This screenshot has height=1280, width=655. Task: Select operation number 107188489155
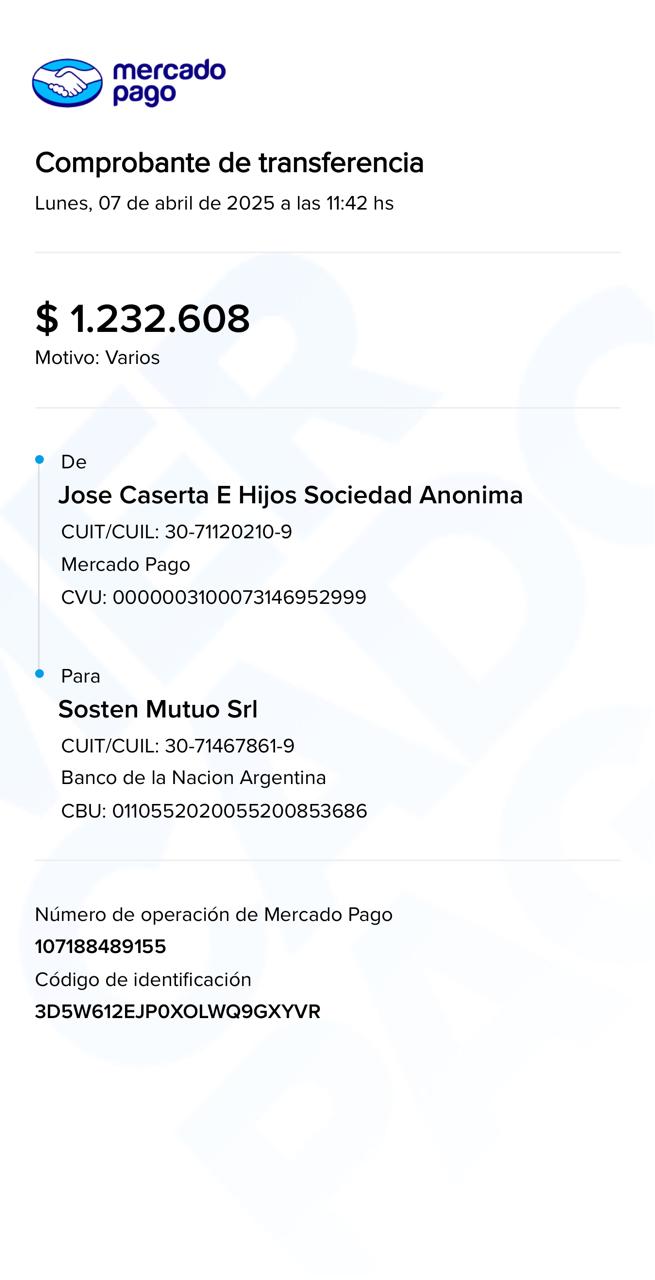click(x=100, y=946)
